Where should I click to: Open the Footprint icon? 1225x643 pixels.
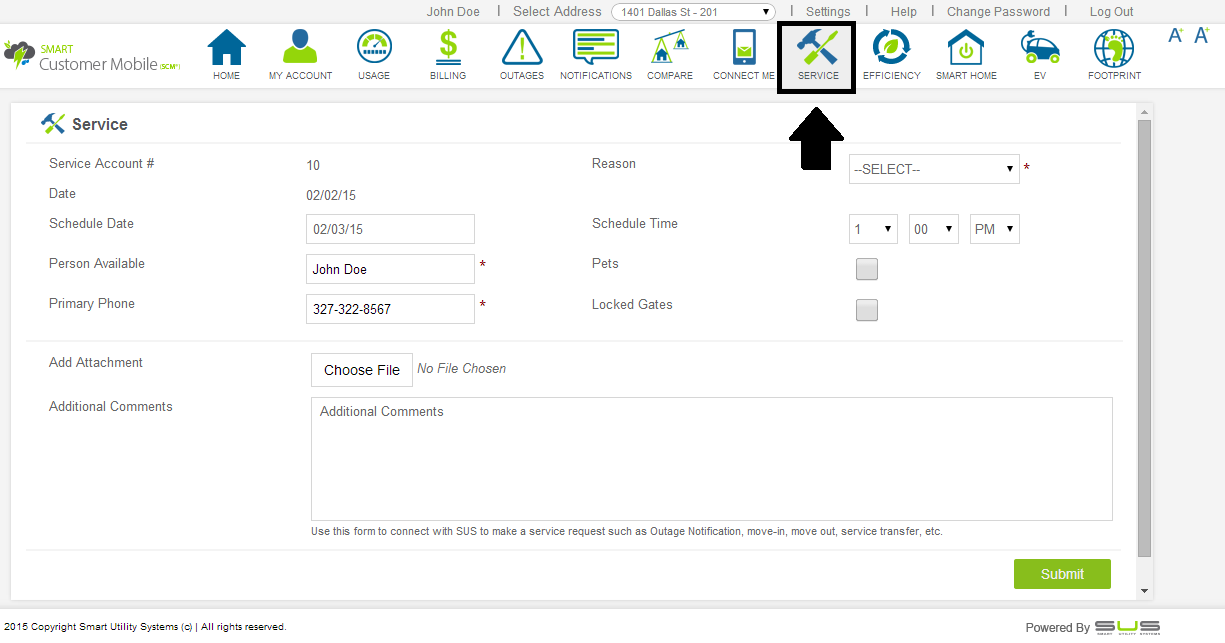[x=1114, y=48]
